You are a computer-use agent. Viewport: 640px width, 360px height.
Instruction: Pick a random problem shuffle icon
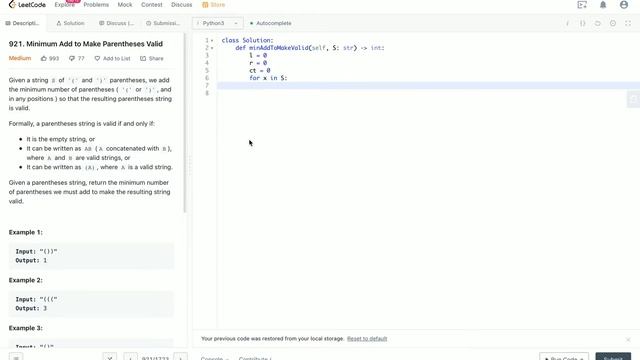[x=110, y=358]
